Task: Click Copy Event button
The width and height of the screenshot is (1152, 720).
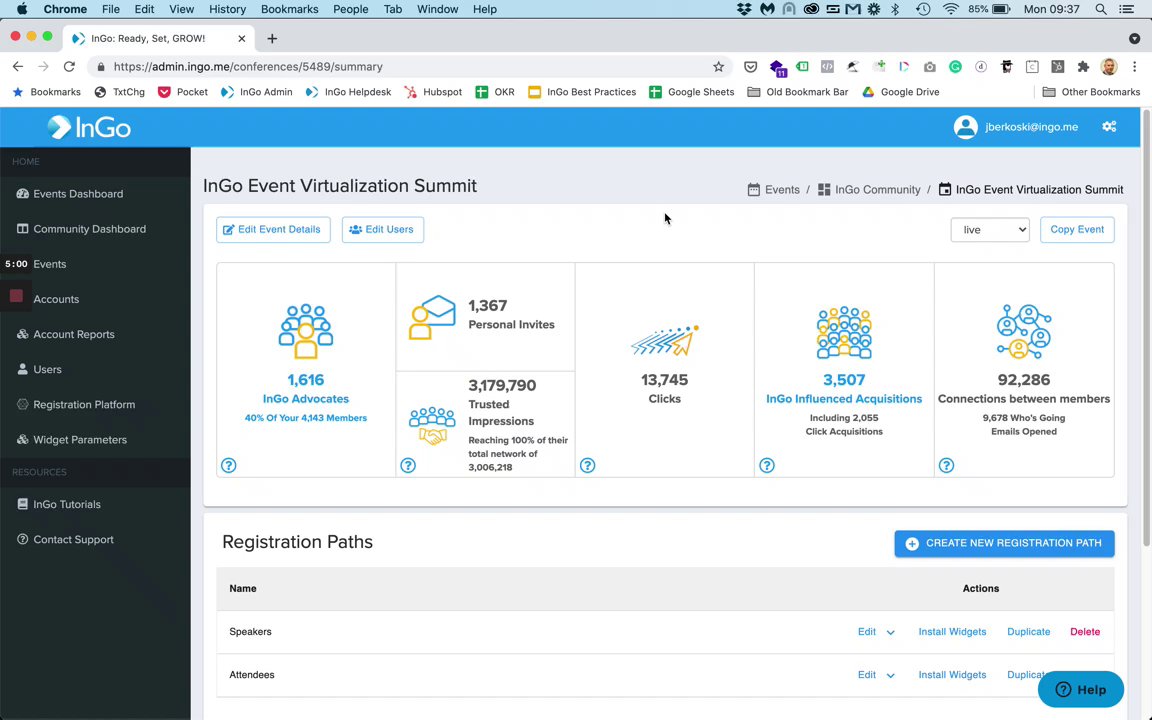Action: pos(1077,230)
